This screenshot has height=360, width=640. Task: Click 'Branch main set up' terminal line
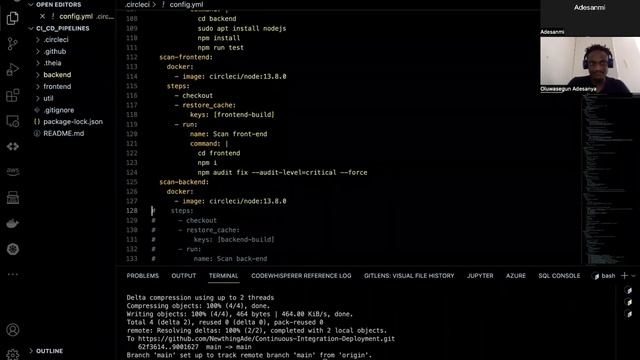pos(249,355)
